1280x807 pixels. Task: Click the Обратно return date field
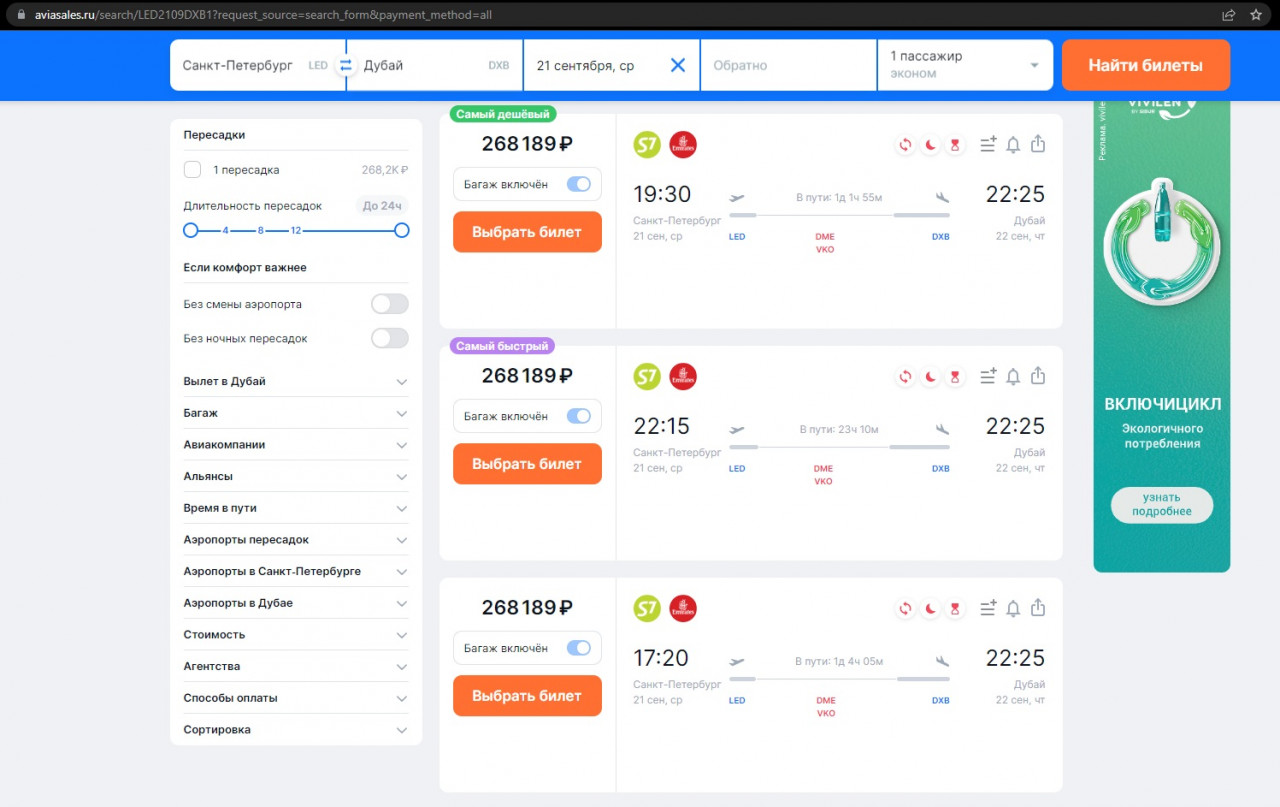[x=789, y=65]
